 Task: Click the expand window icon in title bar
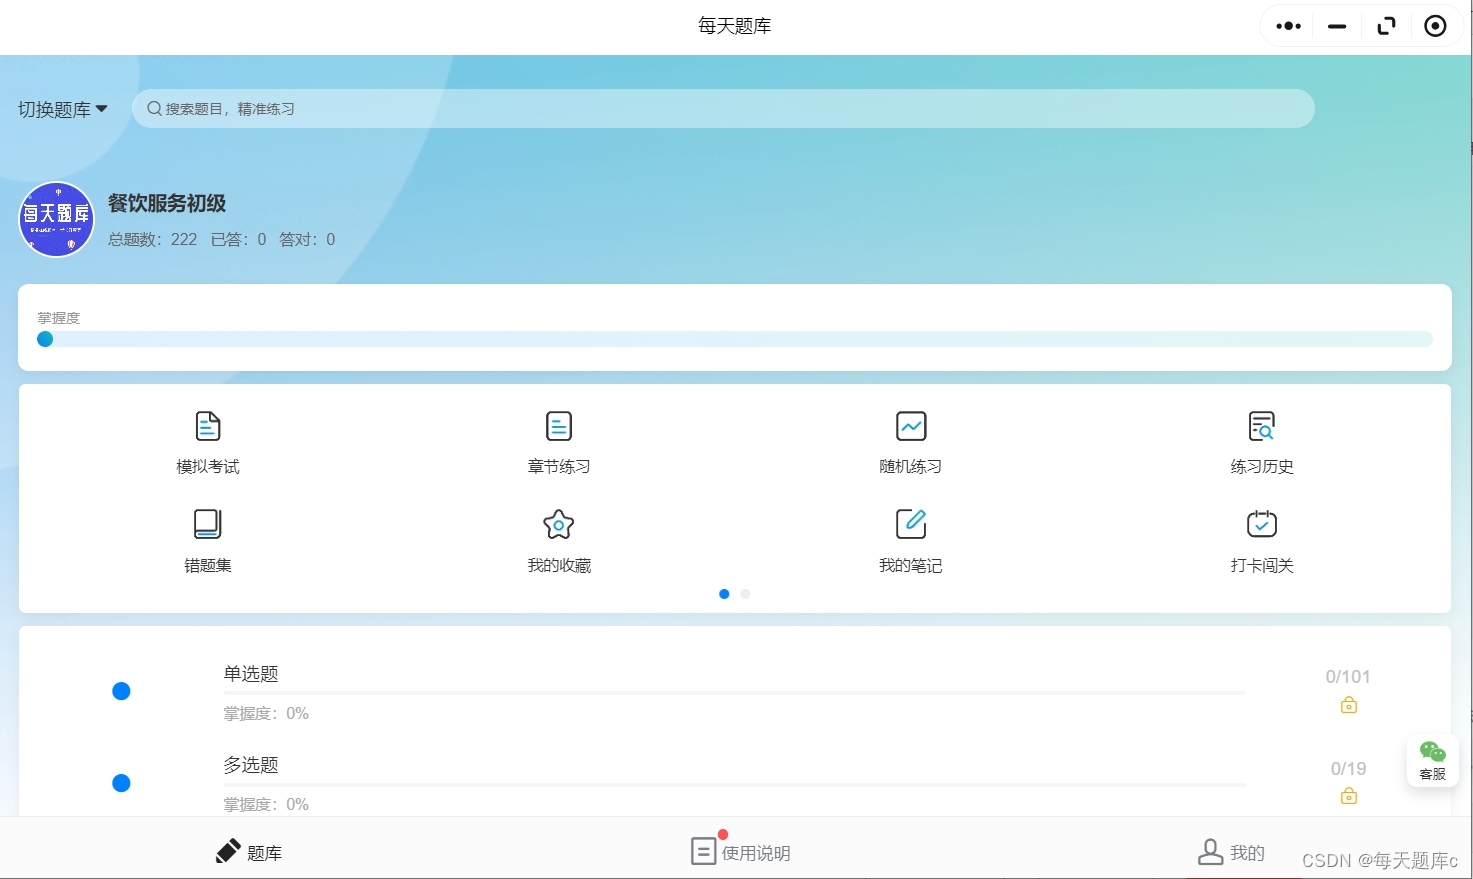coord(1386,26)
